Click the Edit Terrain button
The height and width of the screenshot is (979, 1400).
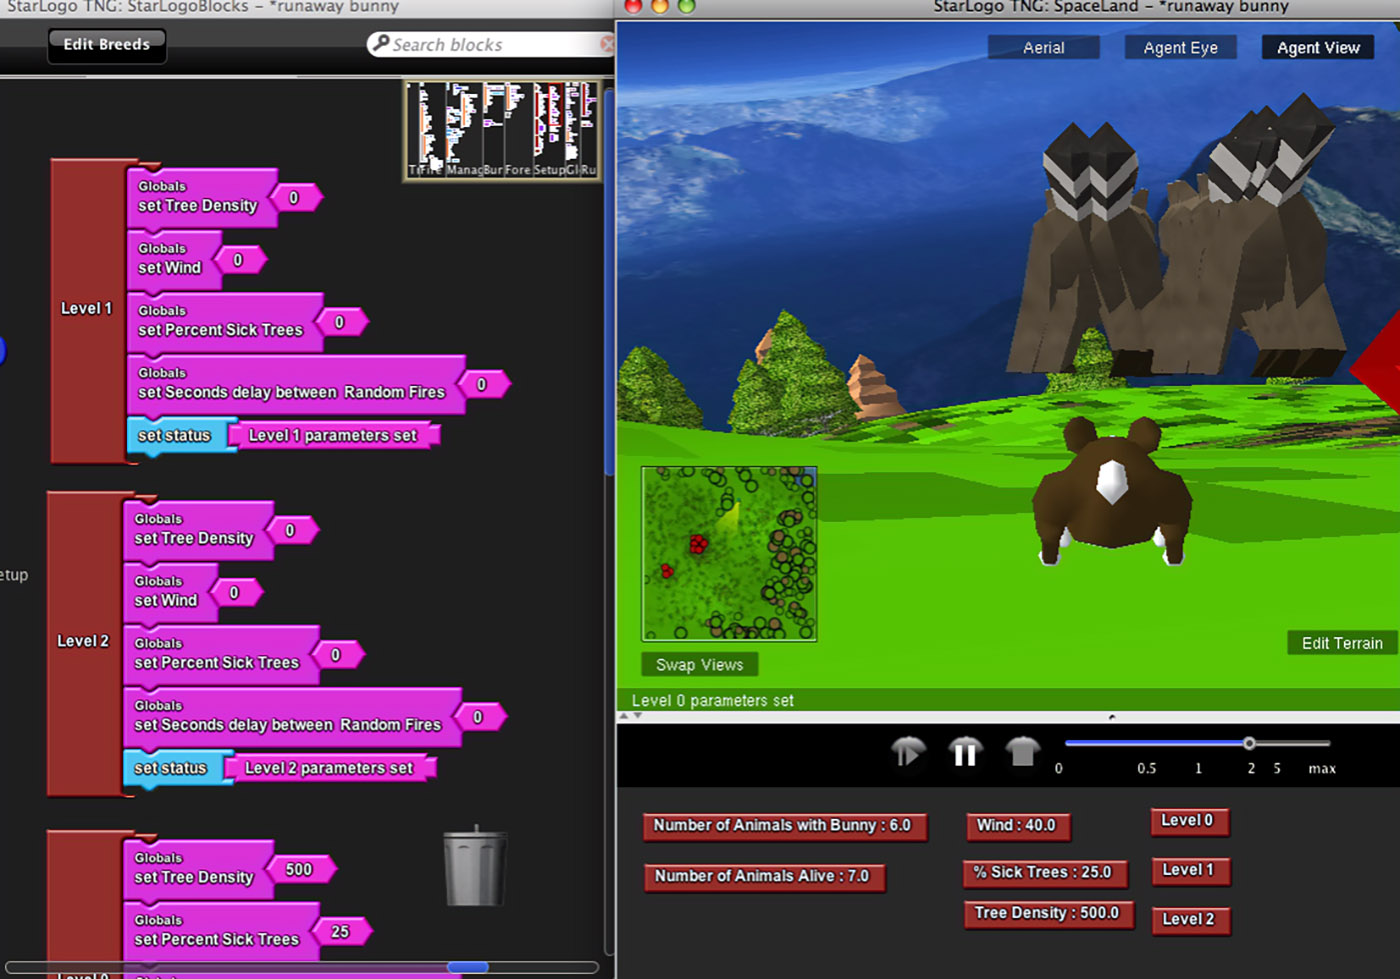1342,643
